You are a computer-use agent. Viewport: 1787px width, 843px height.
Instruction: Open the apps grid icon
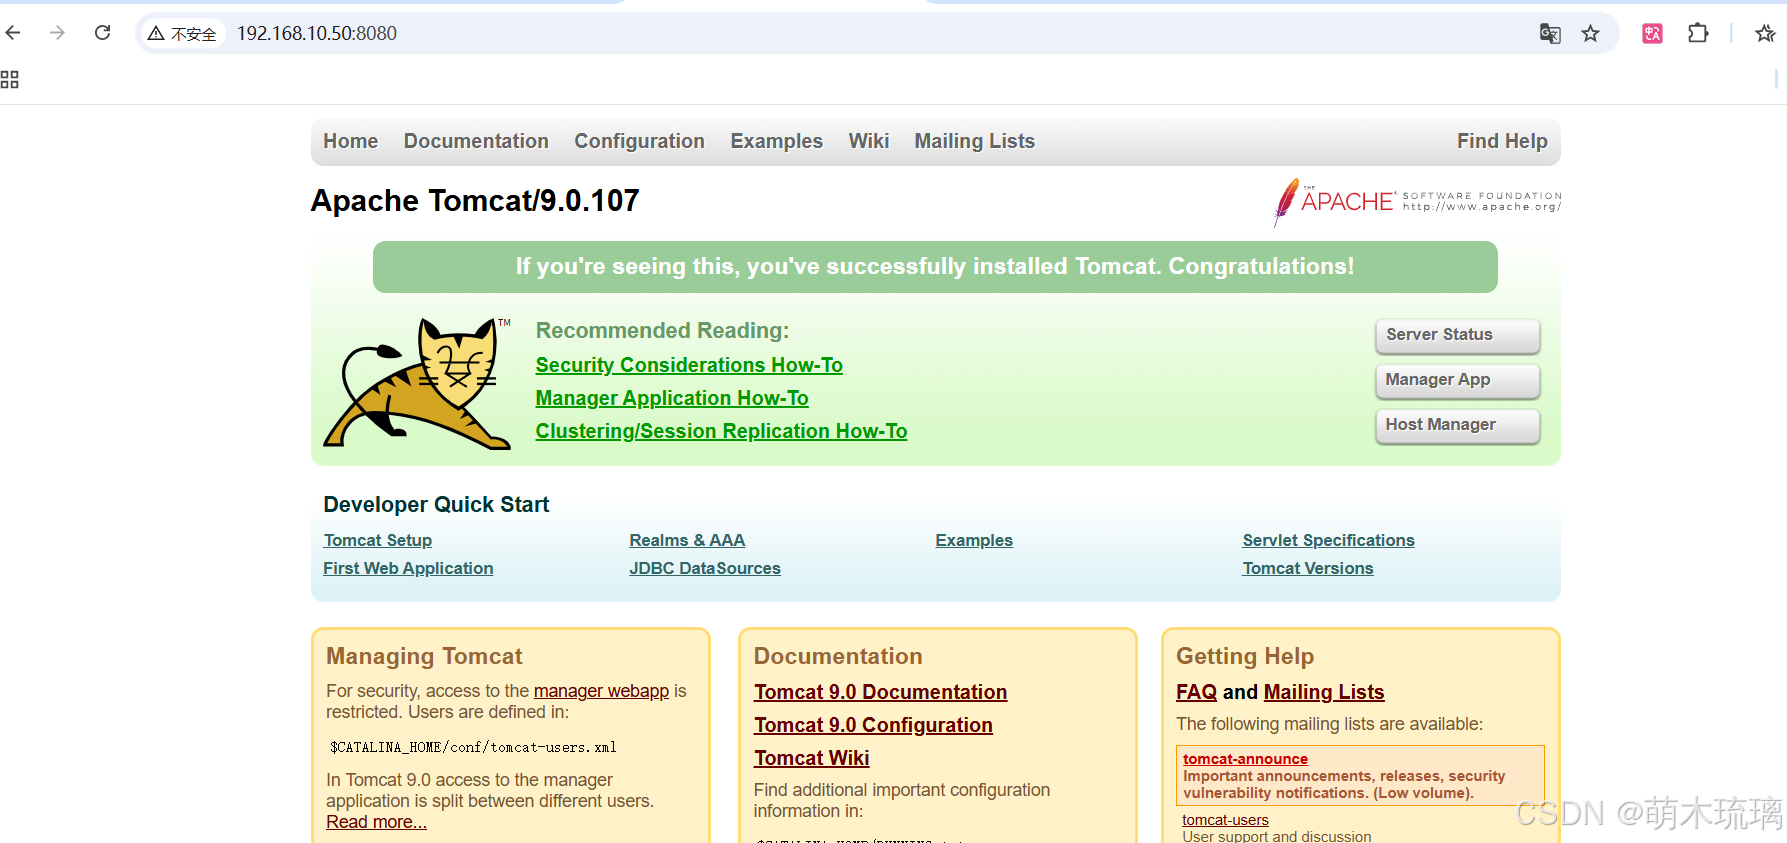tap(10, 80)
